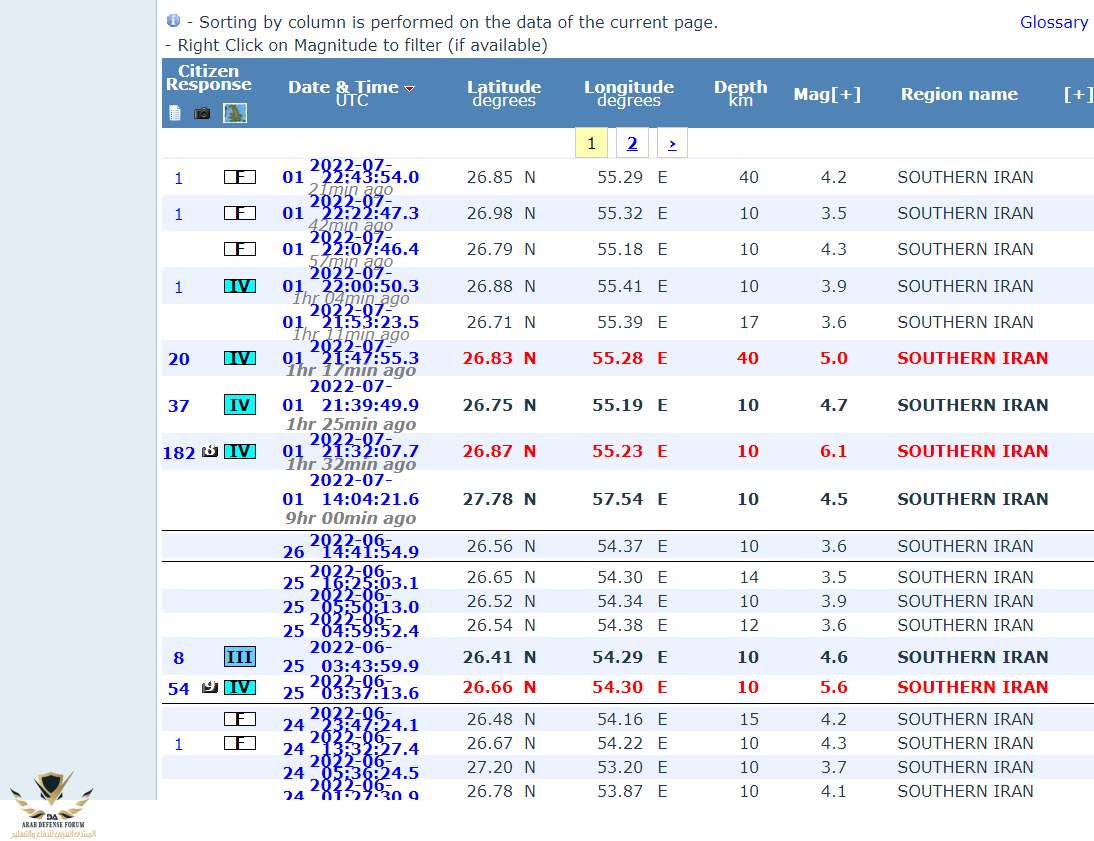Open the 16:25:03.1 earthquake link
This screenshot has width=1094, height=841.
coord(350,577)
